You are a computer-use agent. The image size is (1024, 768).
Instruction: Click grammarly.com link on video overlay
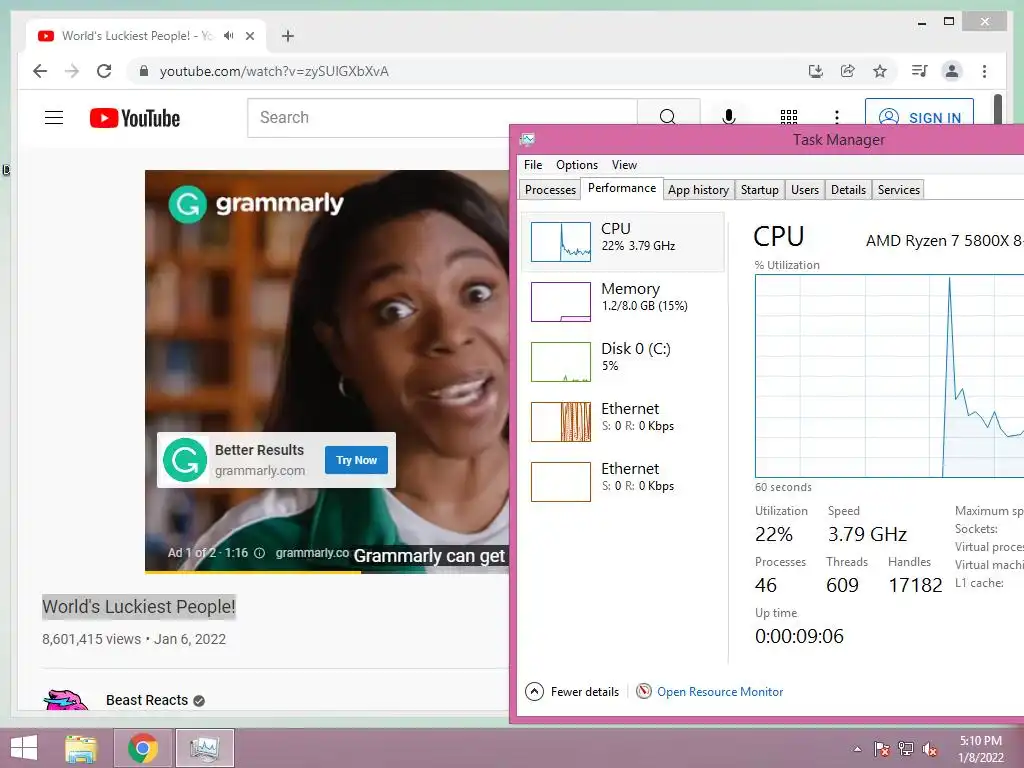pos(312,553)
